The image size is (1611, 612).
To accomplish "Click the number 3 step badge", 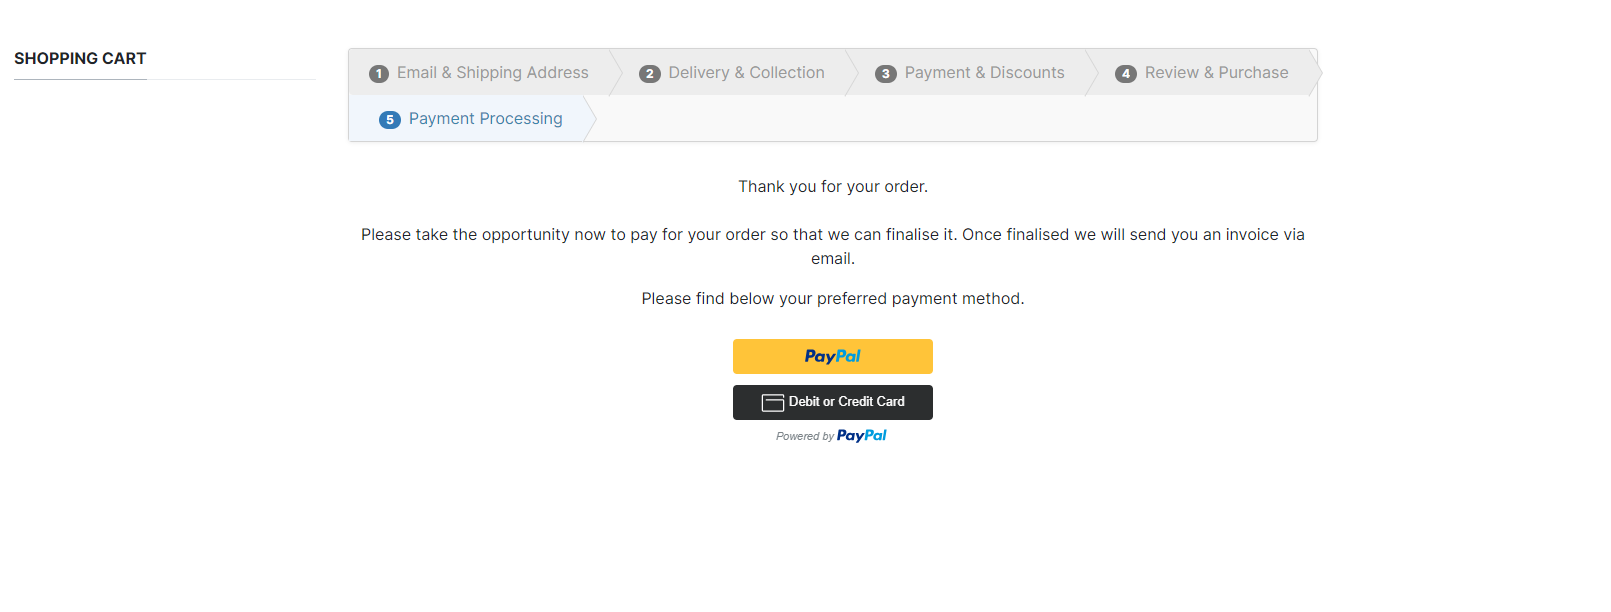I will 886,74.
